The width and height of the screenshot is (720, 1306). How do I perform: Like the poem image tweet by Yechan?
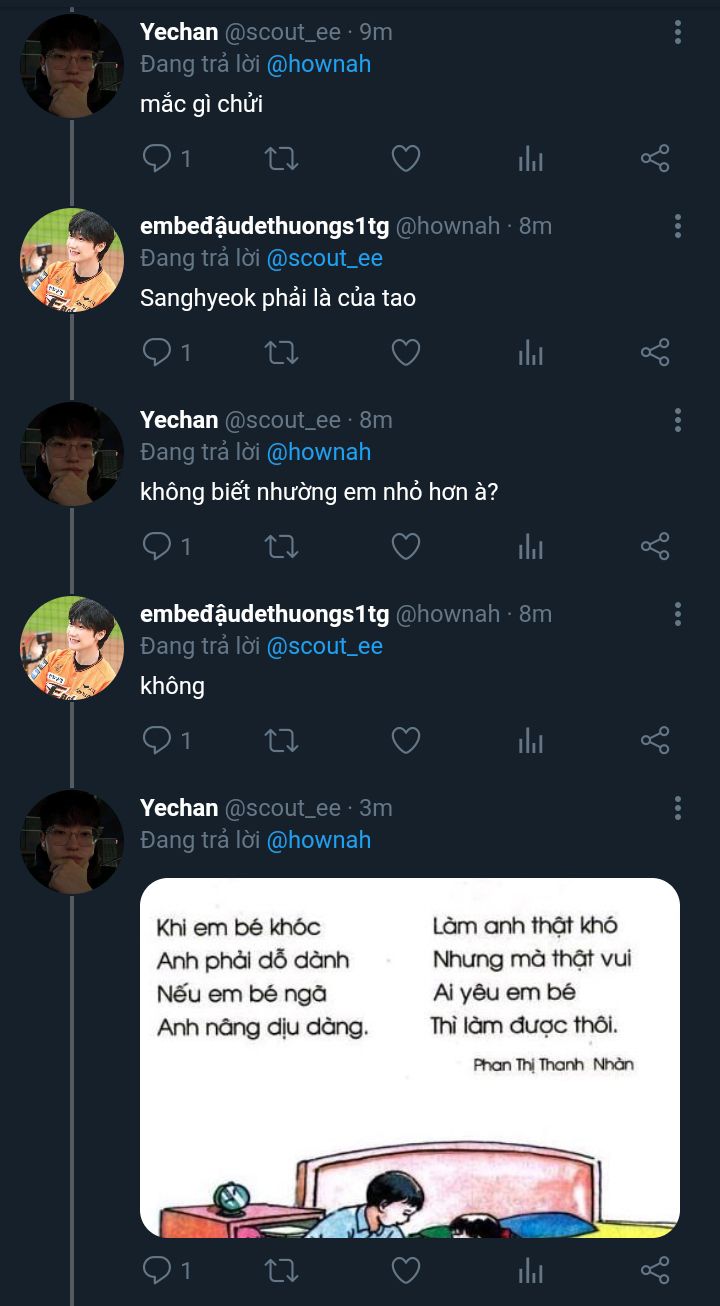tap(405, 1270)
